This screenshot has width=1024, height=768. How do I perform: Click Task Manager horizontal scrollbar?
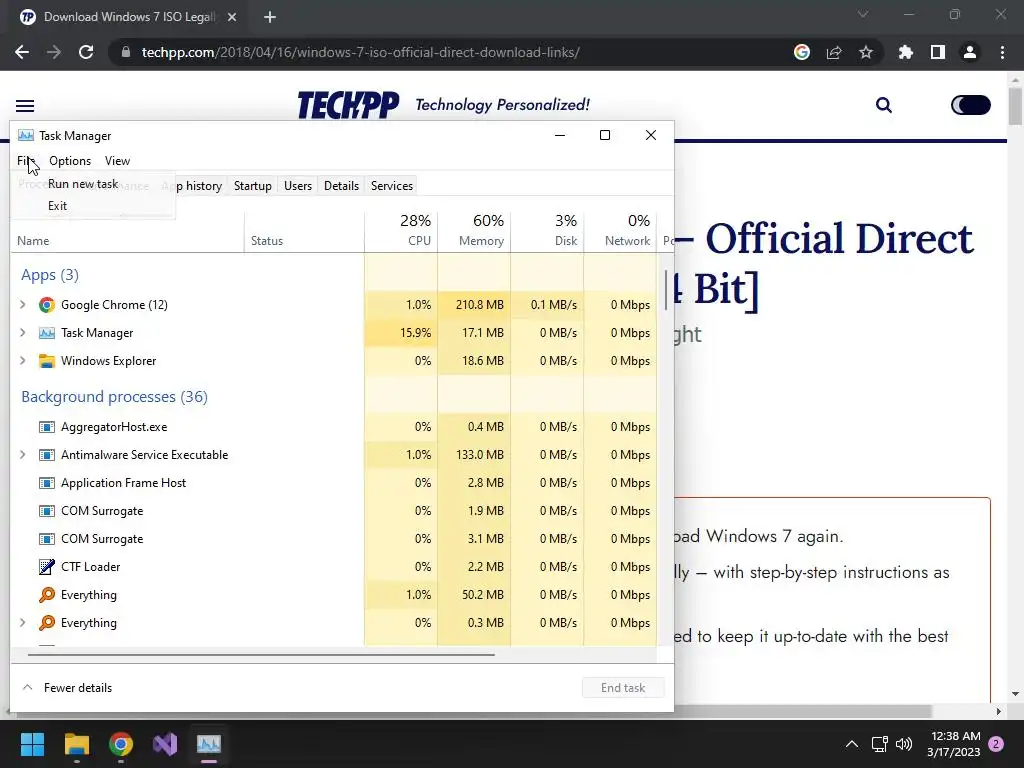261,654
